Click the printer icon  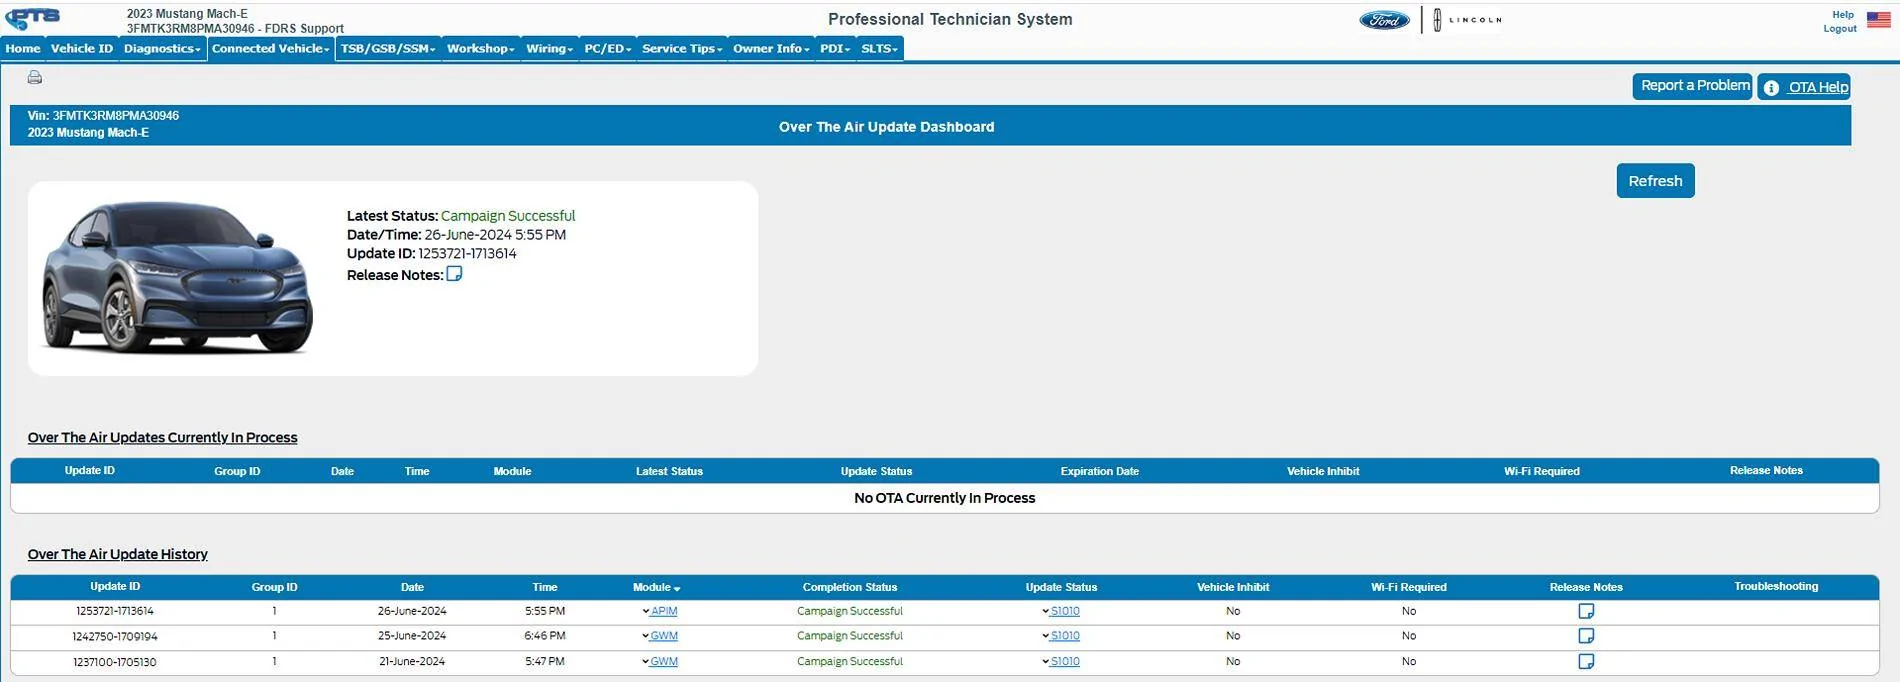(35, 77)
